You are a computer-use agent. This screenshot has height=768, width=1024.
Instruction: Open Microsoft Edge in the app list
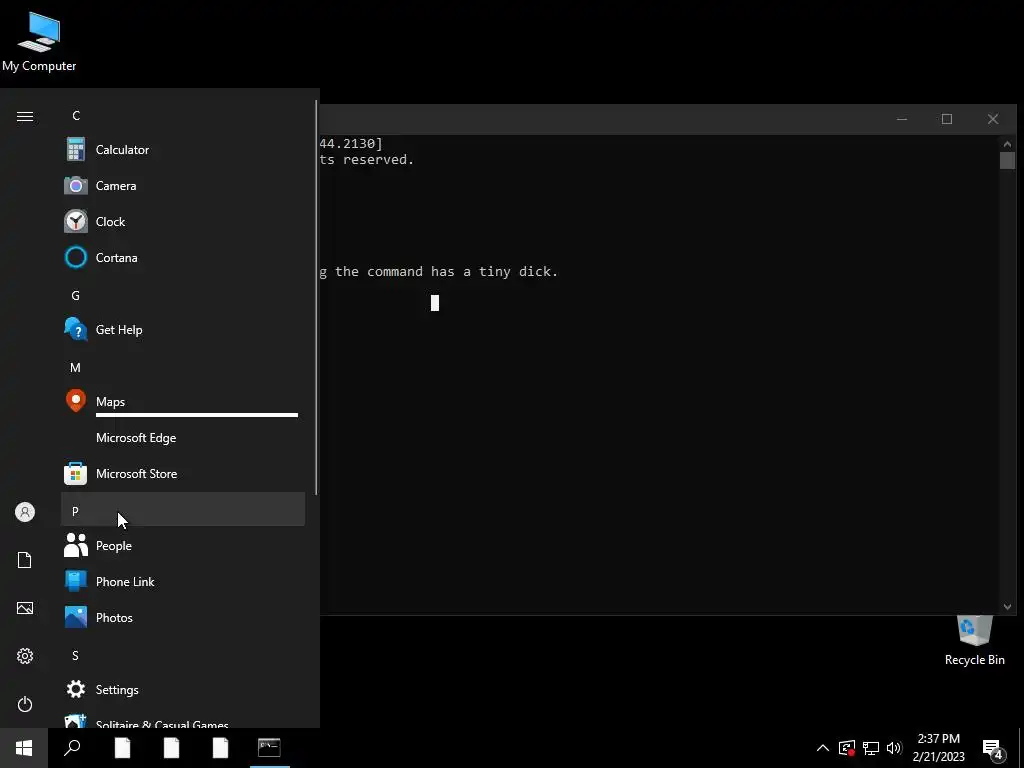click(x=183, y=438)
